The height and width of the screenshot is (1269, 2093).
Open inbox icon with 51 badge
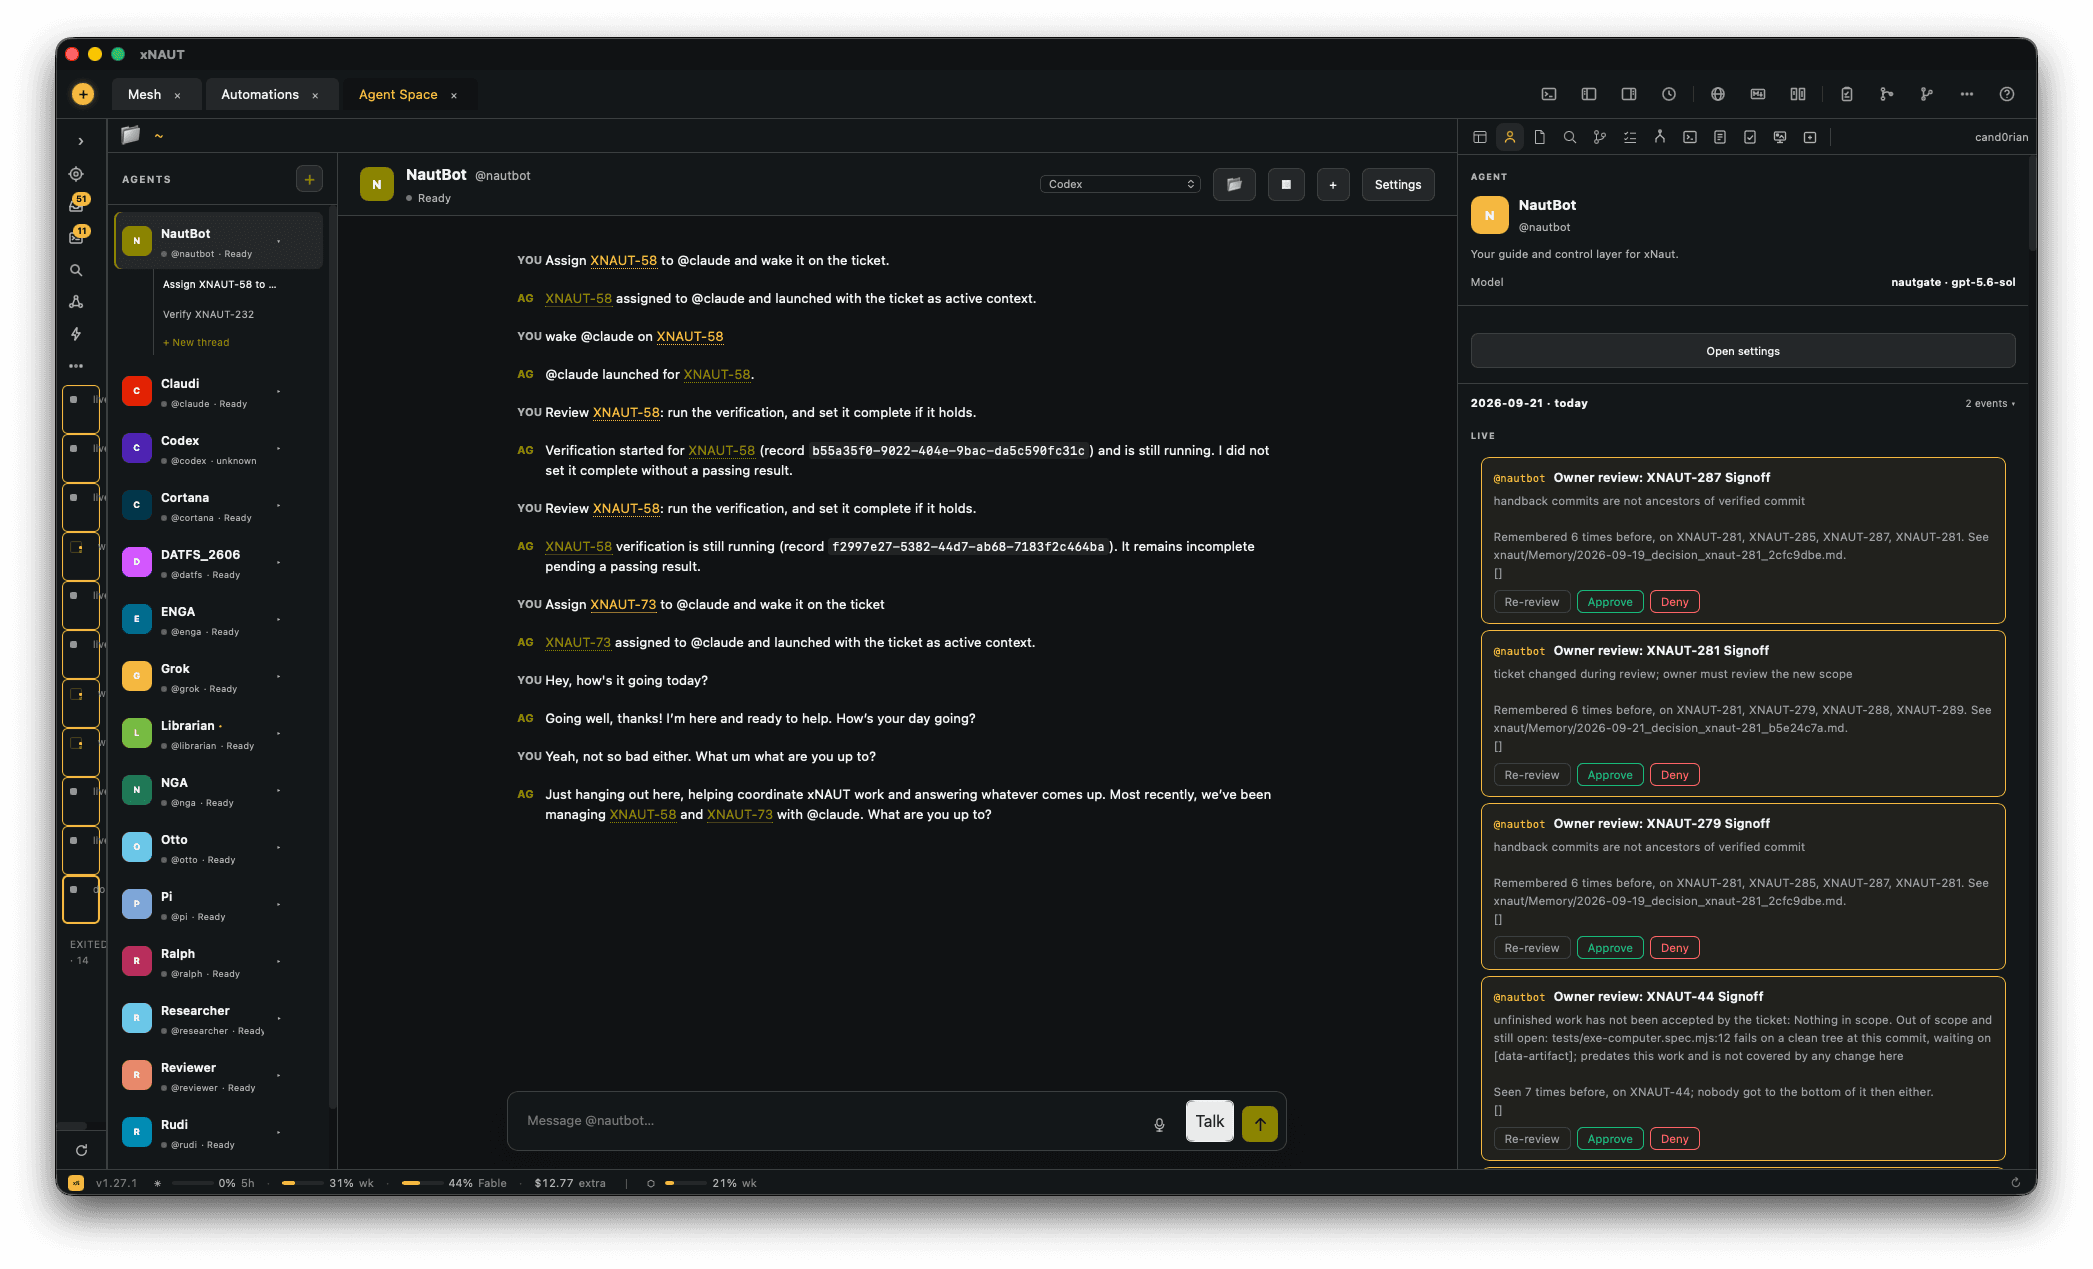(x=77, y=204)
